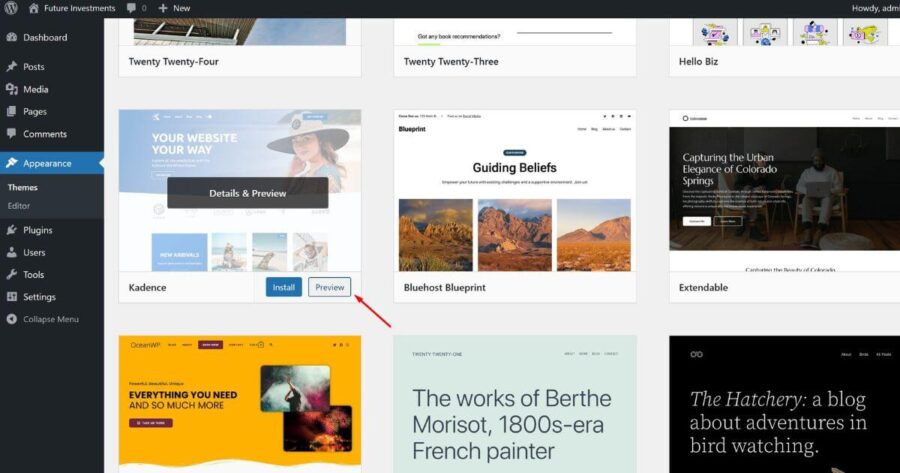Click the Hello Biz theme name
This screenshot has width=900, height=473.
(698, 61)
